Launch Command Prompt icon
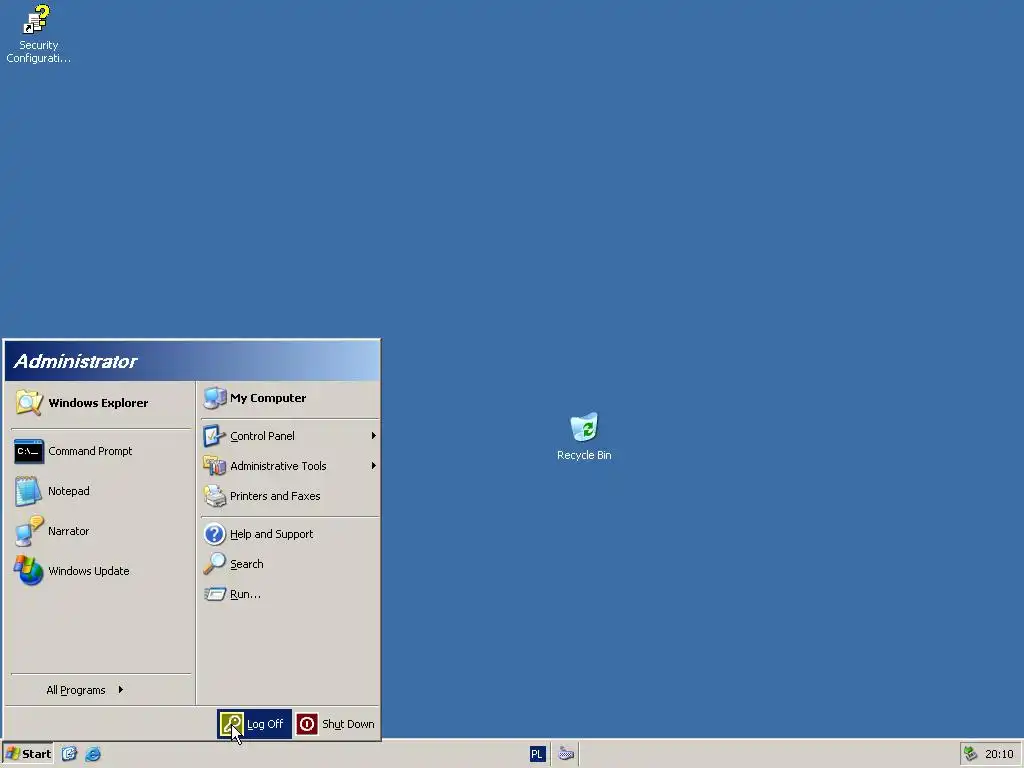Viewport: 1024px width, 768px height. coord(29,451)
